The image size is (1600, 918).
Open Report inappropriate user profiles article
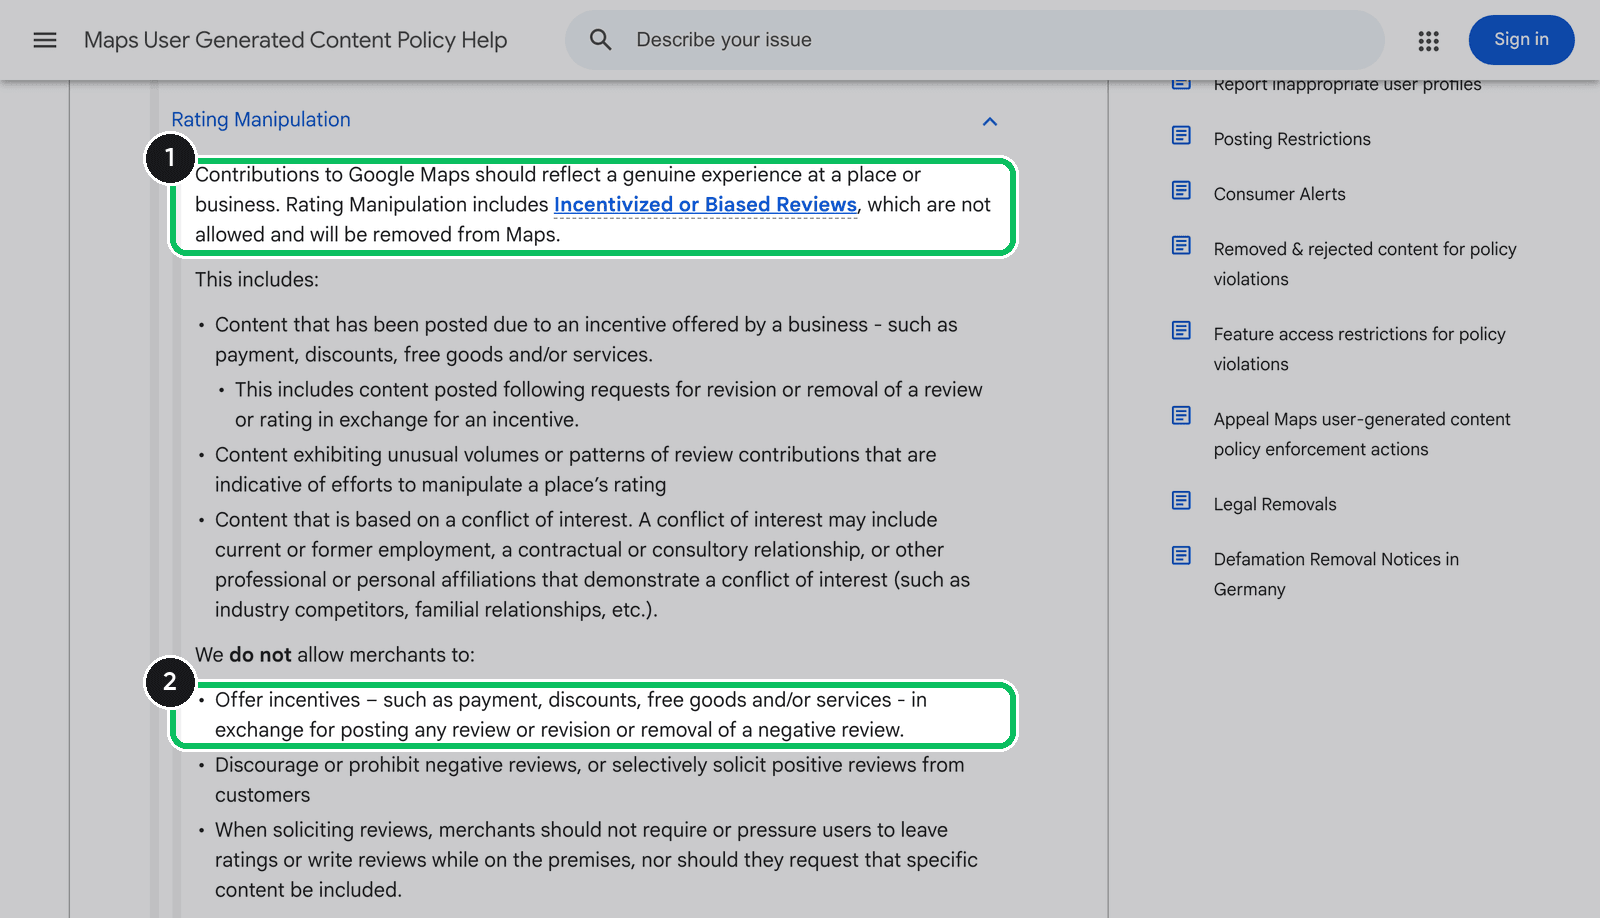1347,86
